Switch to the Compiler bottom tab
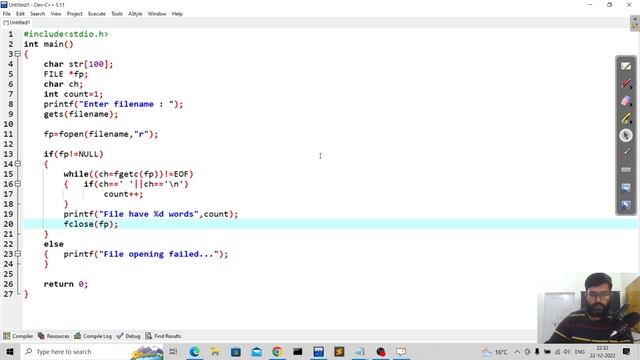This screenshot has width=640, height=360. coord(18,336)
